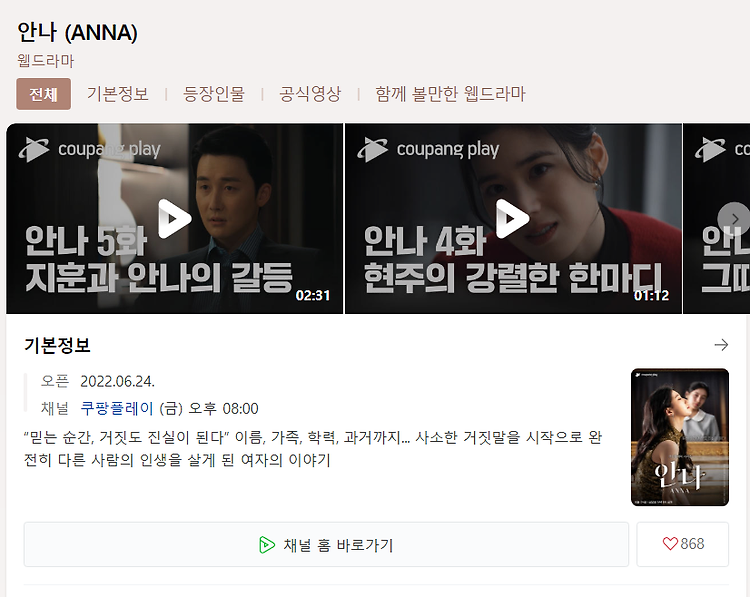Image resolution: width=750 pixels, height=597 pixels.
Task: Click the Coupang Play logo on second video
Action: pyautogui.click(x=428, y=149)
